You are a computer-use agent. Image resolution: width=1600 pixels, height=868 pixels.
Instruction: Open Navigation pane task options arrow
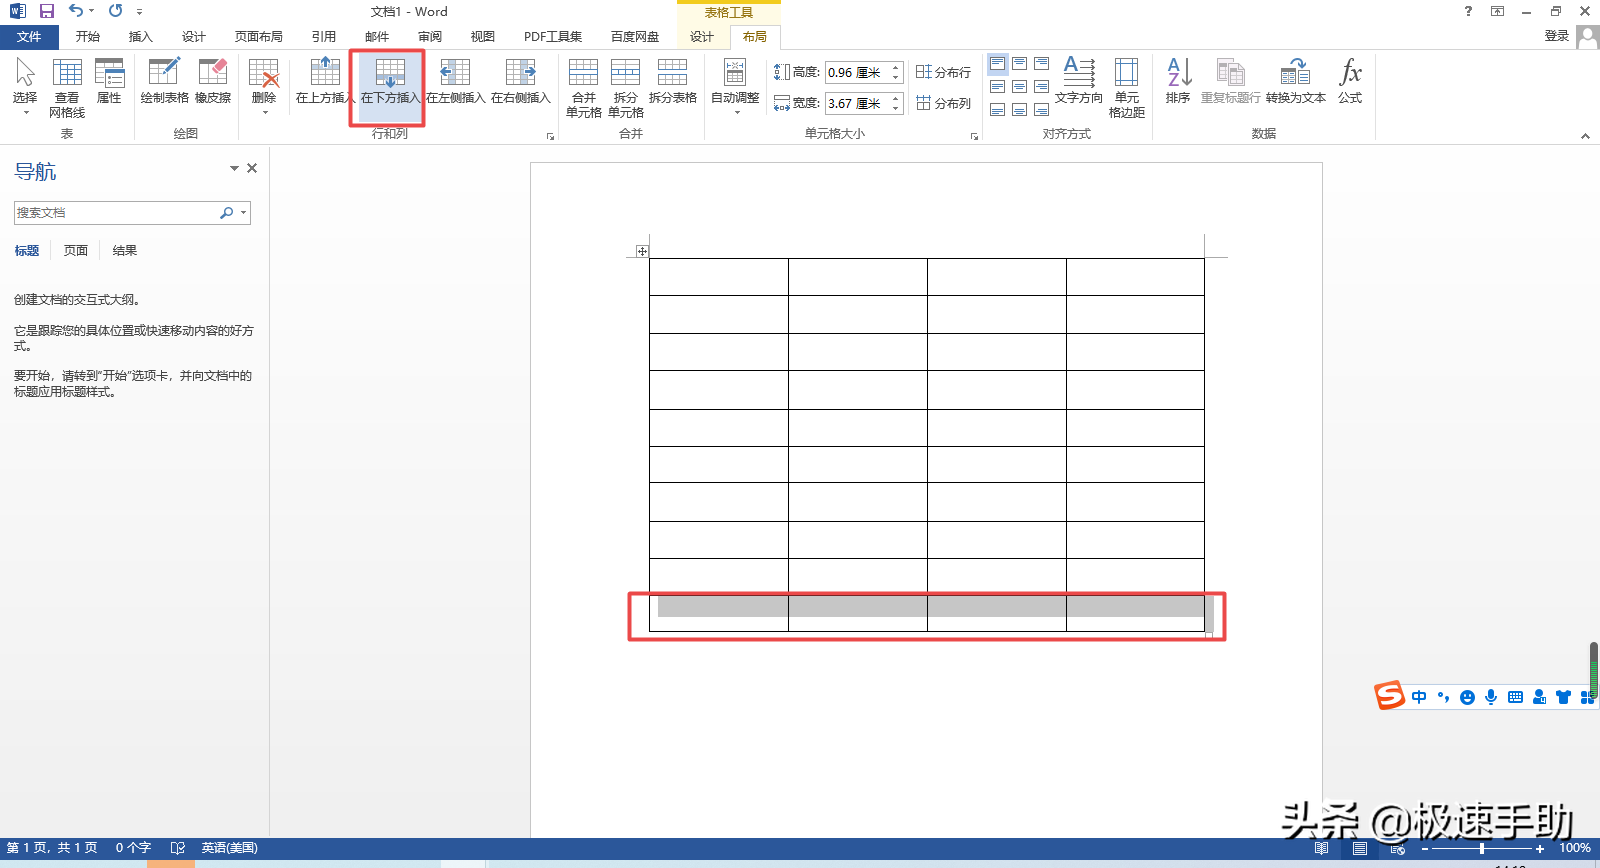coord(234,168)
